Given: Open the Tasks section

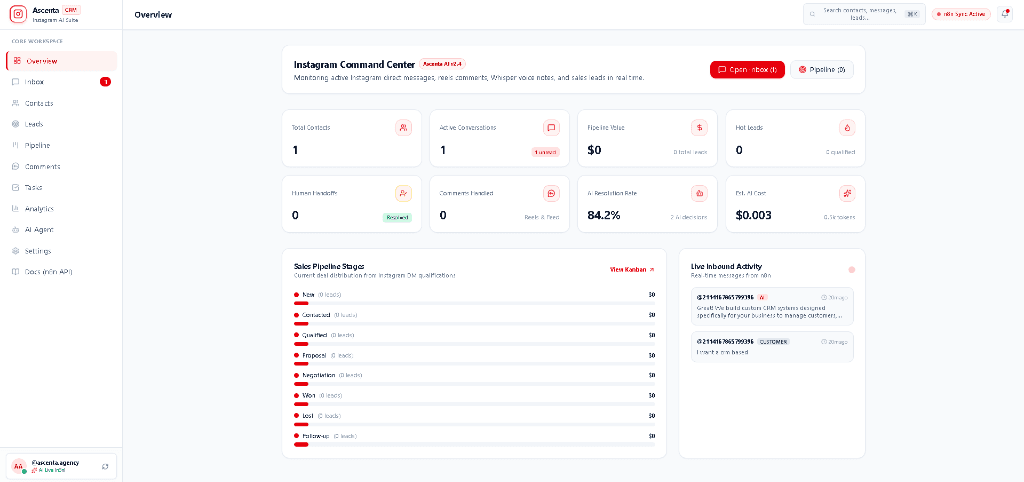Looking at the screenshot, I should click(x=61, y=187).
